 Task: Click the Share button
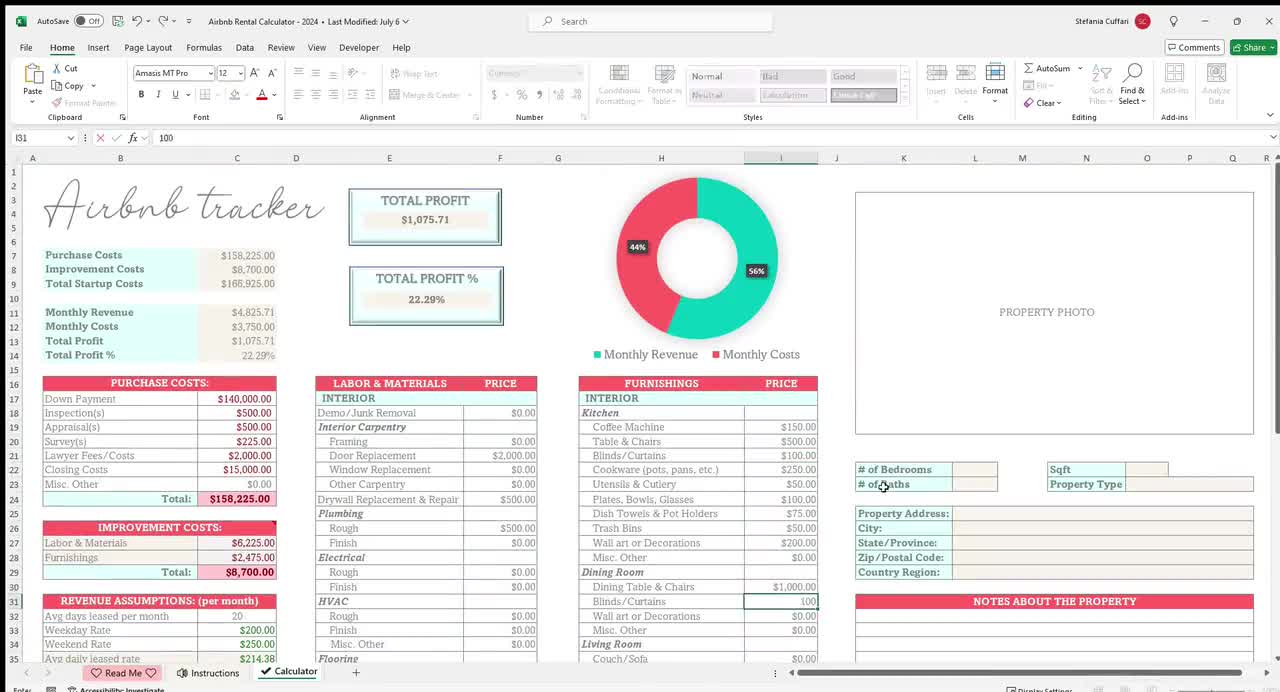pos(1252,47)
